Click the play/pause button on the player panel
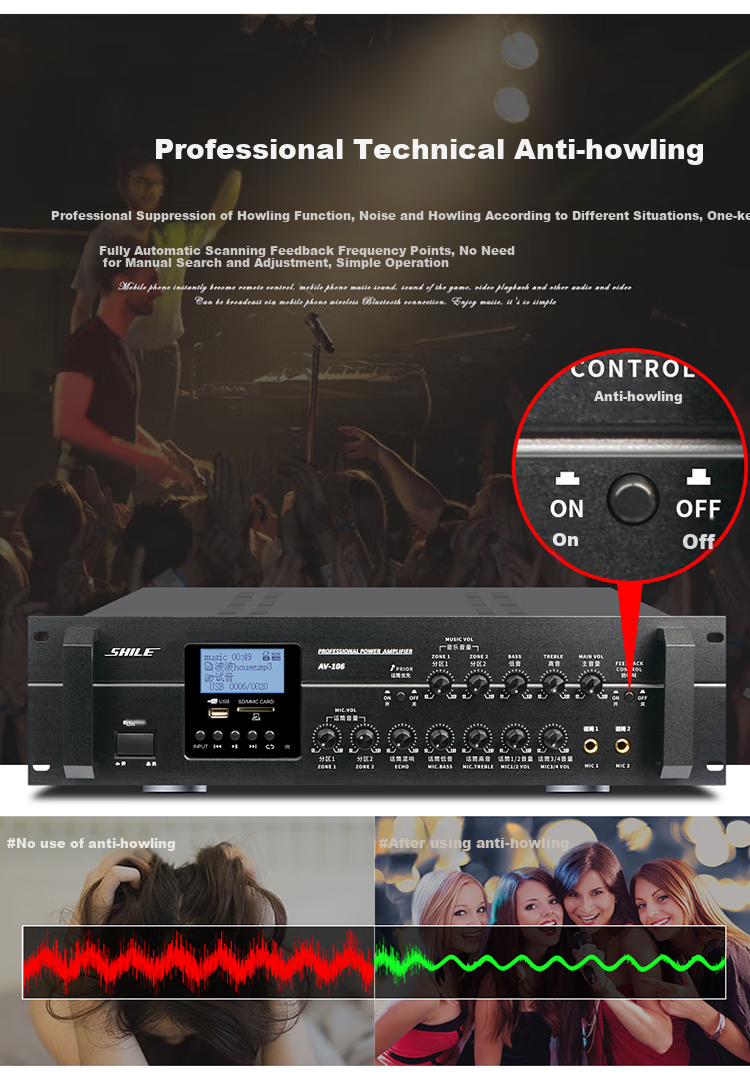 [x=235, y=735]
